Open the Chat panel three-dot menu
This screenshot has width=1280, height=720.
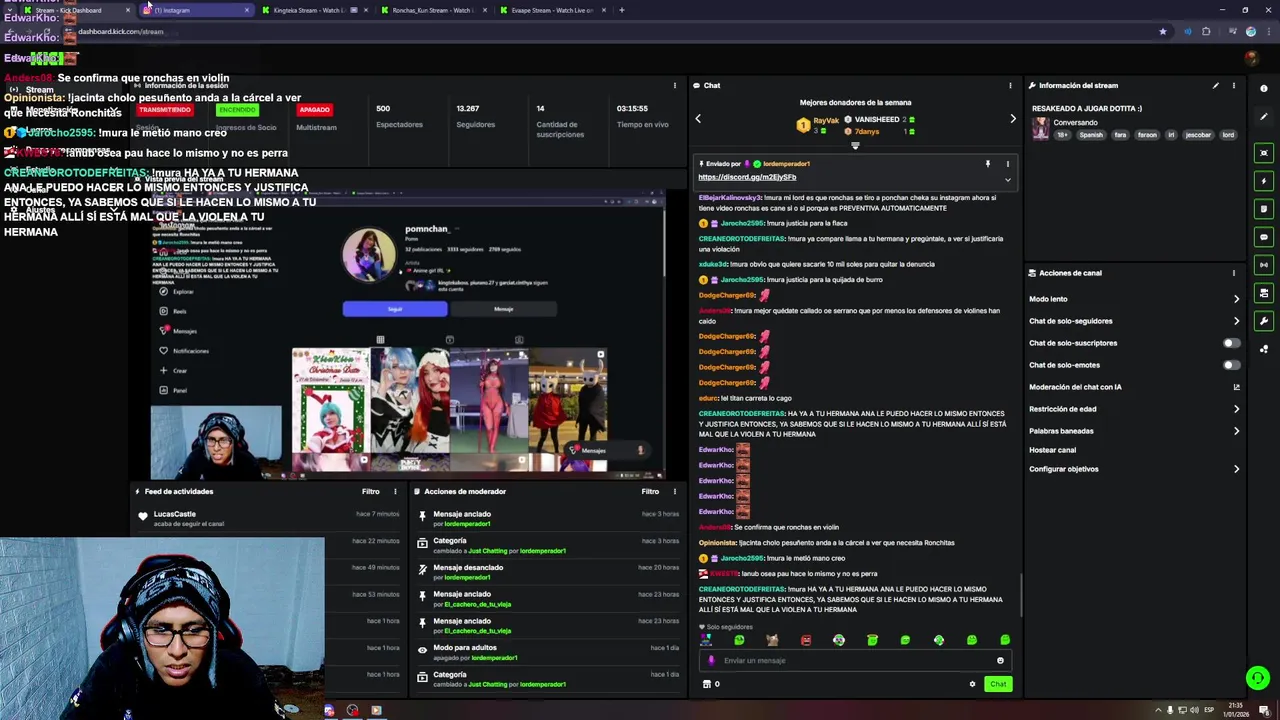pyautogui.click(x=1010, y=86)
